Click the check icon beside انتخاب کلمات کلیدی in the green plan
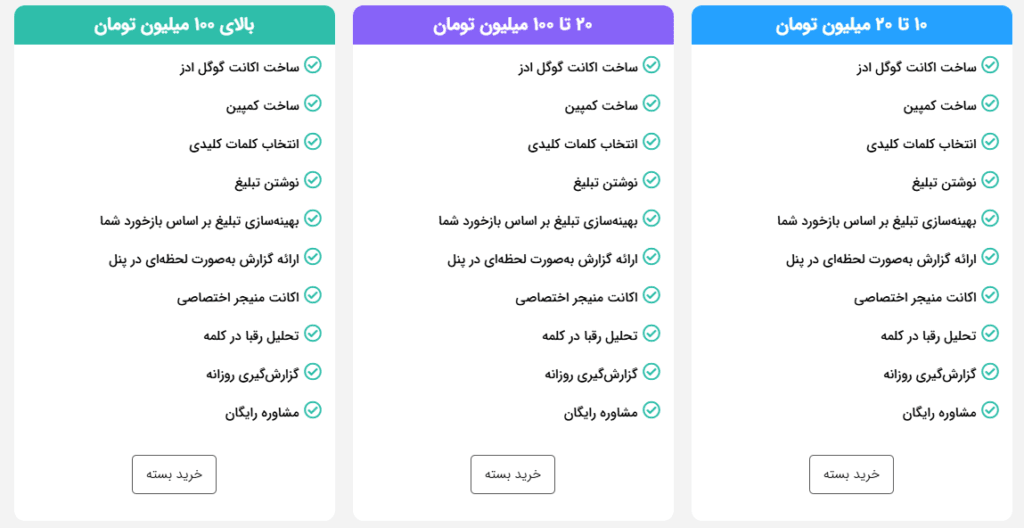Viewport: 1024px width, 528px height. (x=313, y=142)
